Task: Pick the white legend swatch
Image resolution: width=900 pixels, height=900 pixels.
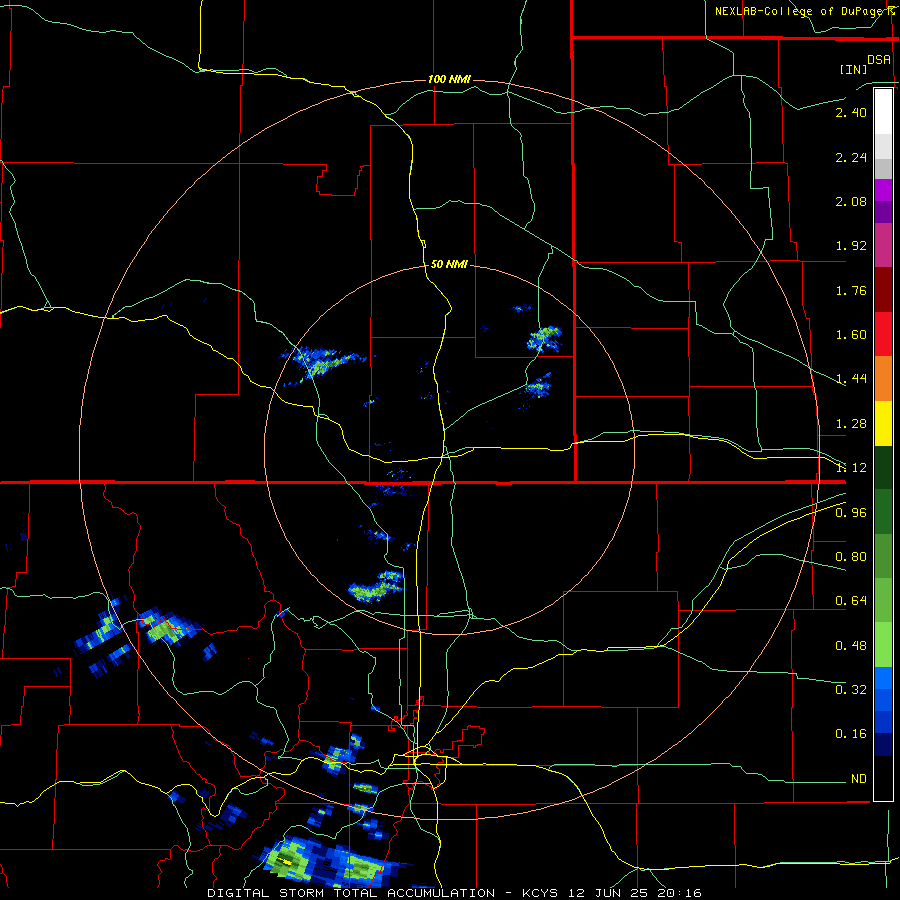Action: 883,112
